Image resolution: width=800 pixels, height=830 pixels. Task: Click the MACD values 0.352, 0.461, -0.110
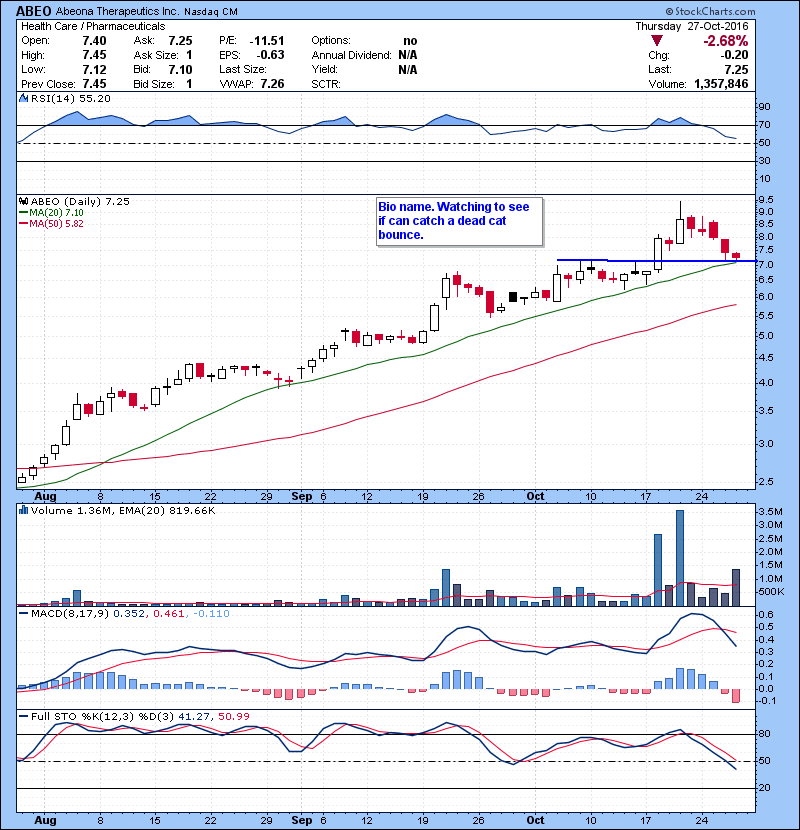(x=172, y=614)
